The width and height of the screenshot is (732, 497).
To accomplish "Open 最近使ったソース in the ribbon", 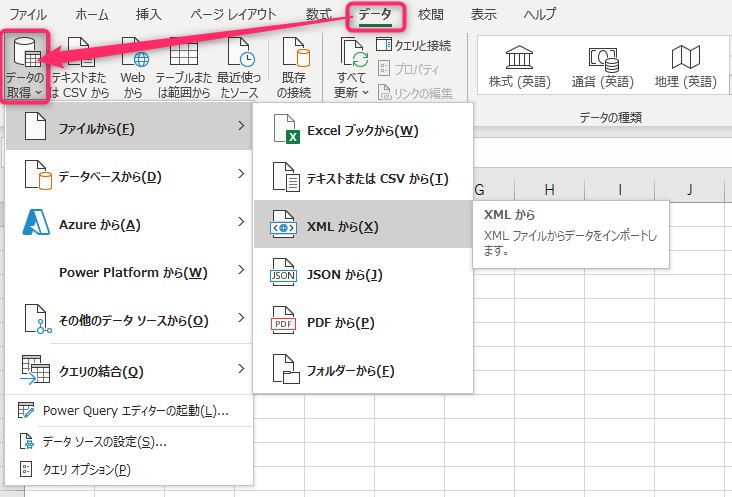I will pos(239,67).
